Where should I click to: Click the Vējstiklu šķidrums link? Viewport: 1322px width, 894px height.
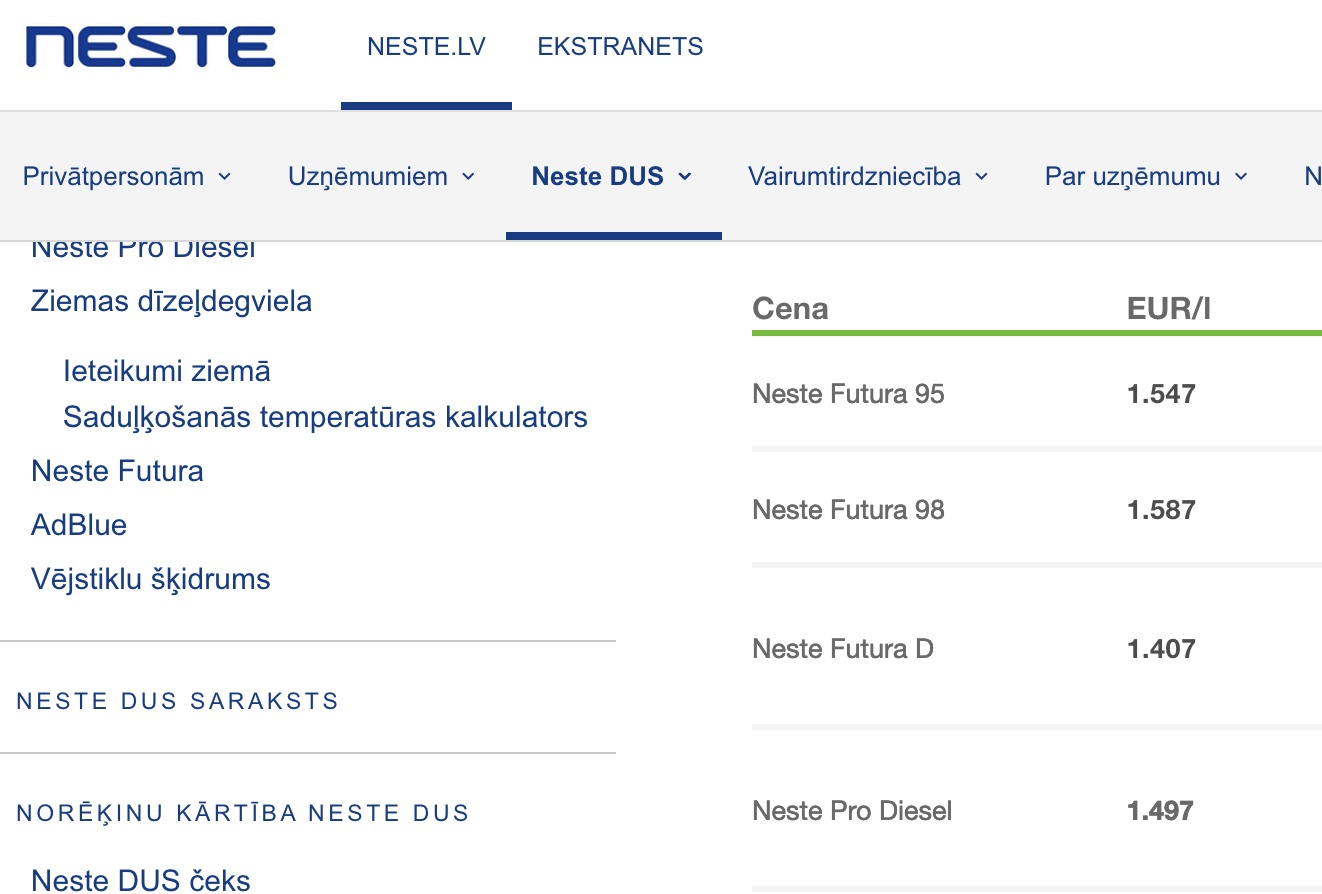(150, 579)
